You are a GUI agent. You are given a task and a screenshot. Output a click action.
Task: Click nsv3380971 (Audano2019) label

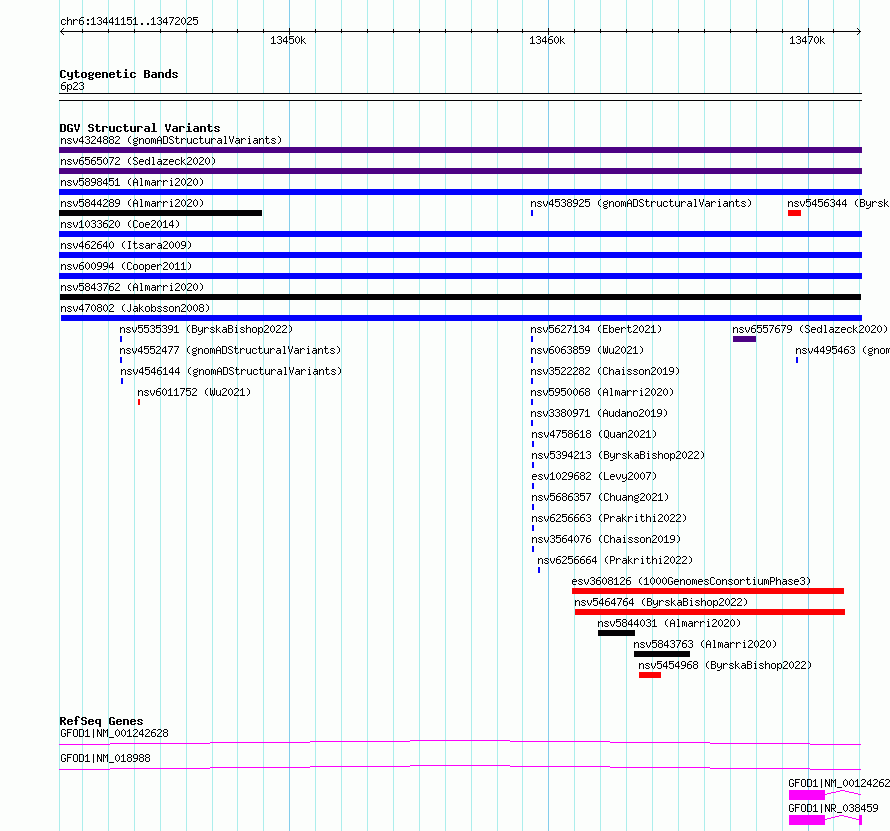pos(599,413)
